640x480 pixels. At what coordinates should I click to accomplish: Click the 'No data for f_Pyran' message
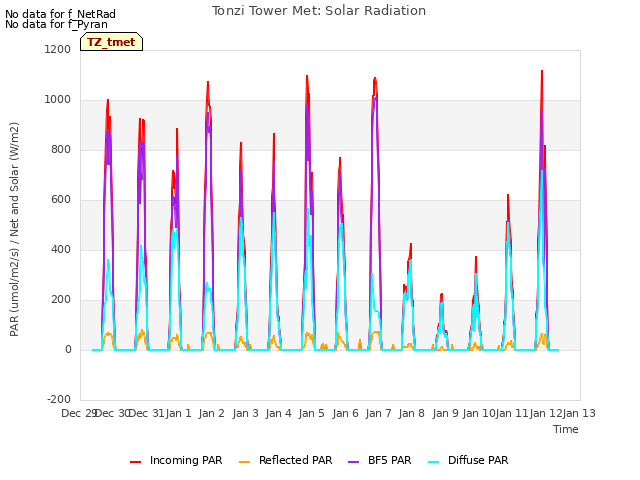coord(56,24)
